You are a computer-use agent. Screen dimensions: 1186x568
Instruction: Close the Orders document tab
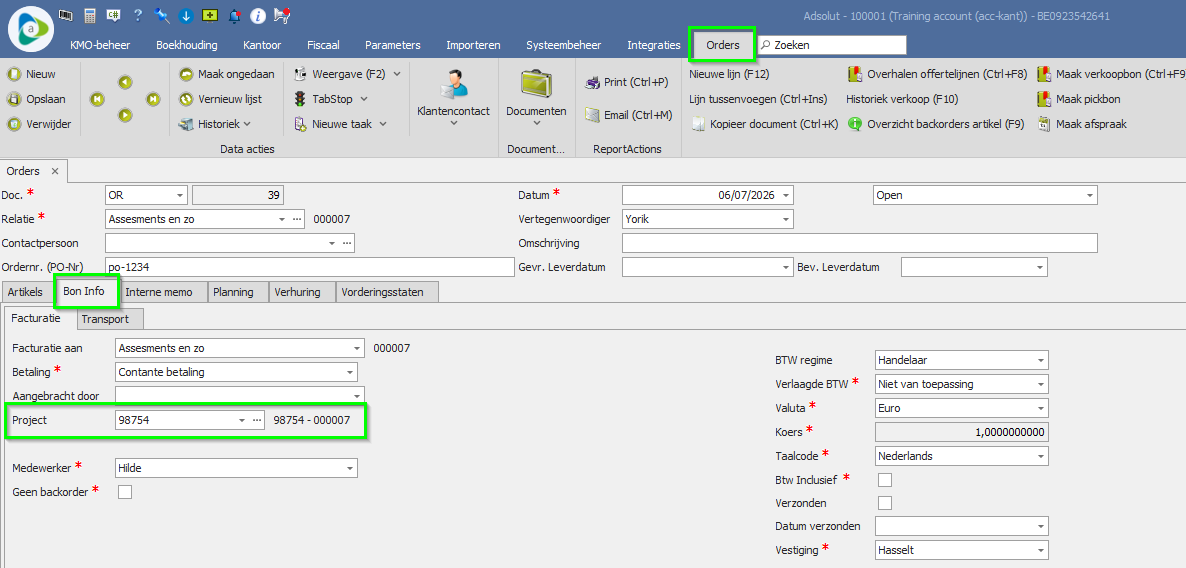pyautogui.click(x=54, y=171)
